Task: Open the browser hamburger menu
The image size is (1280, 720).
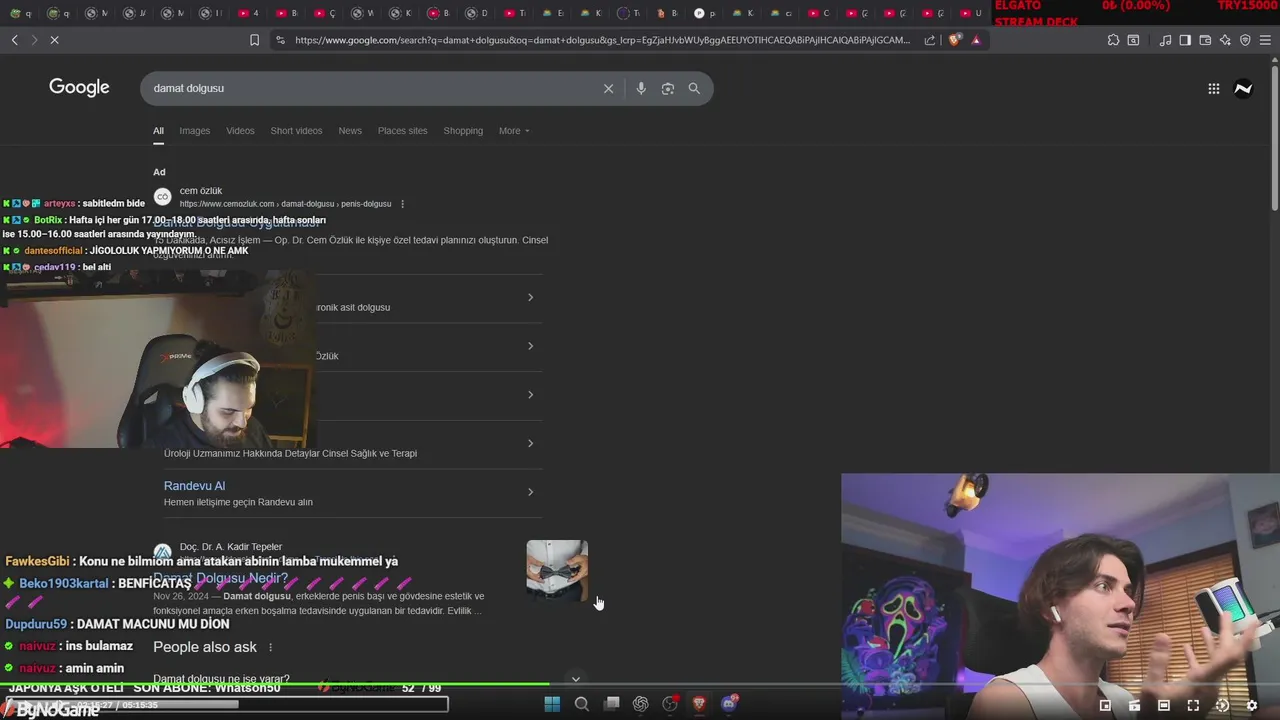Action: 1265,40
